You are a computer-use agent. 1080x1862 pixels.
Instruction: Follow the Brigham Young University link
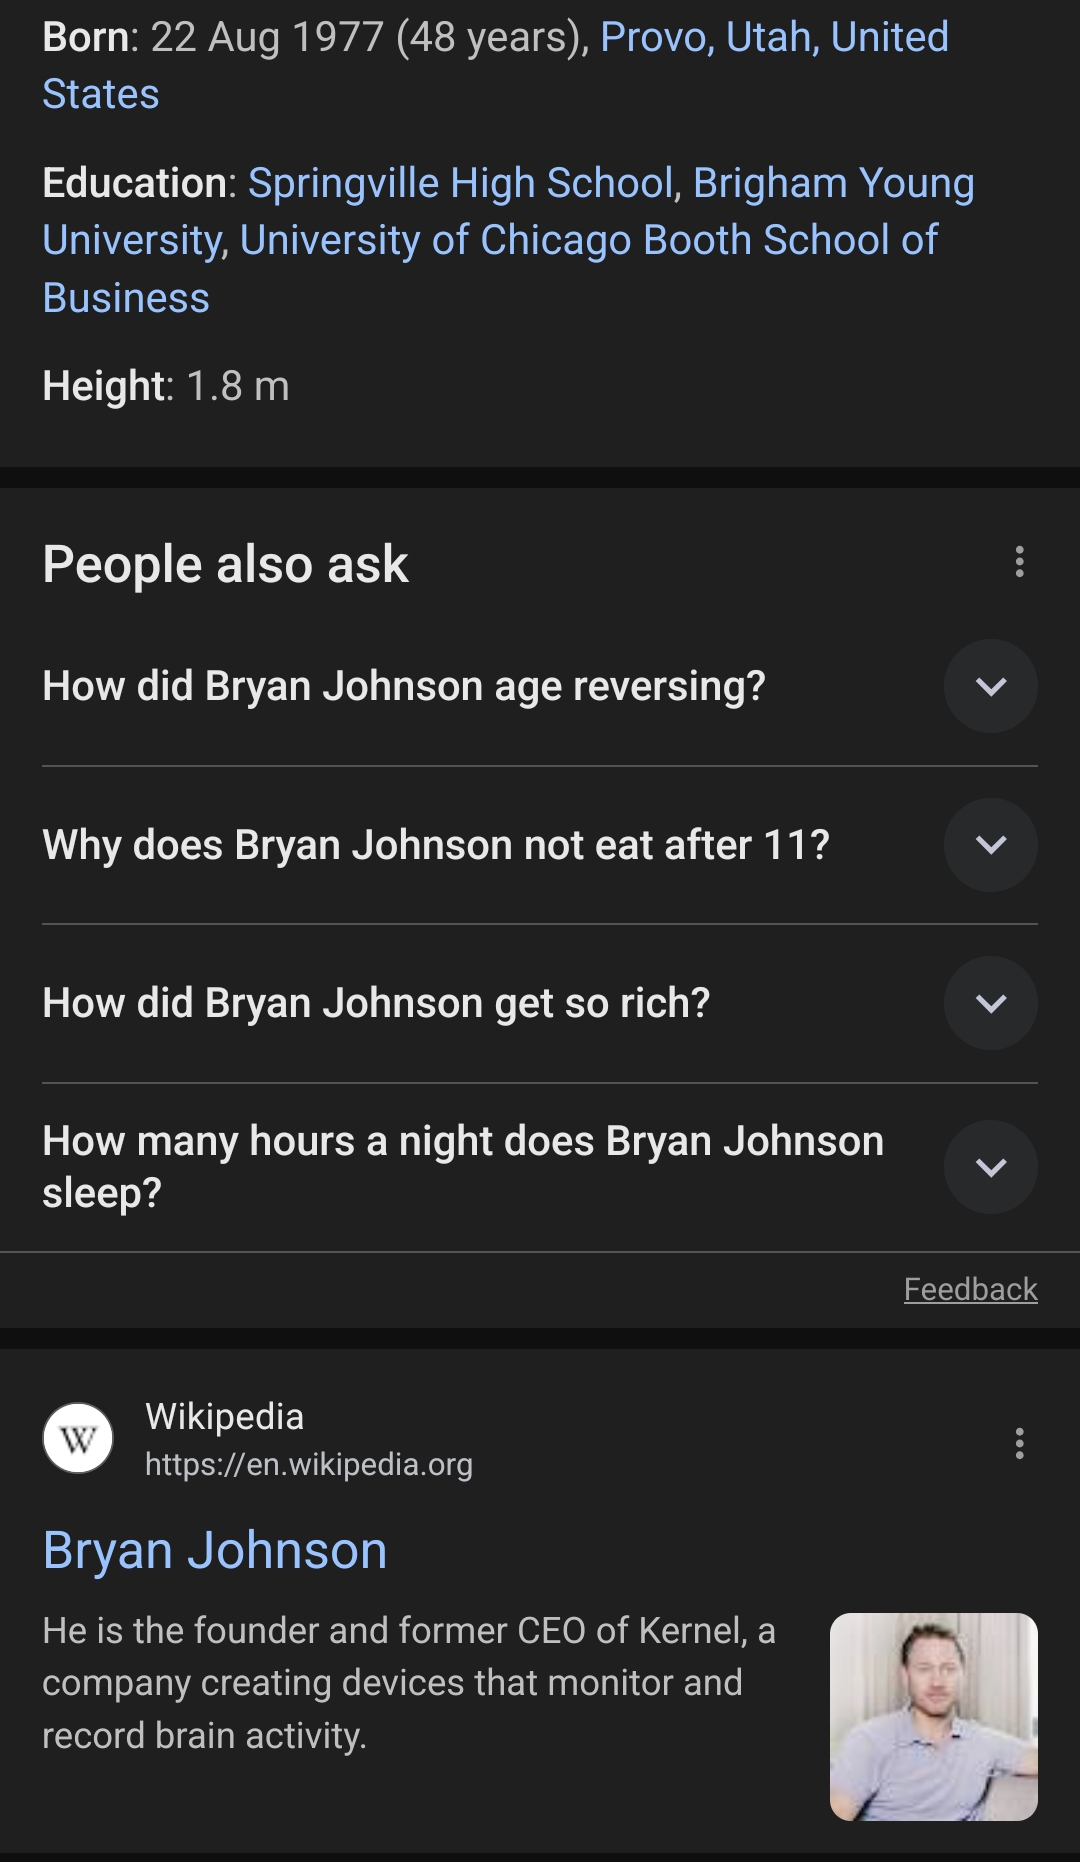[833, 183]
